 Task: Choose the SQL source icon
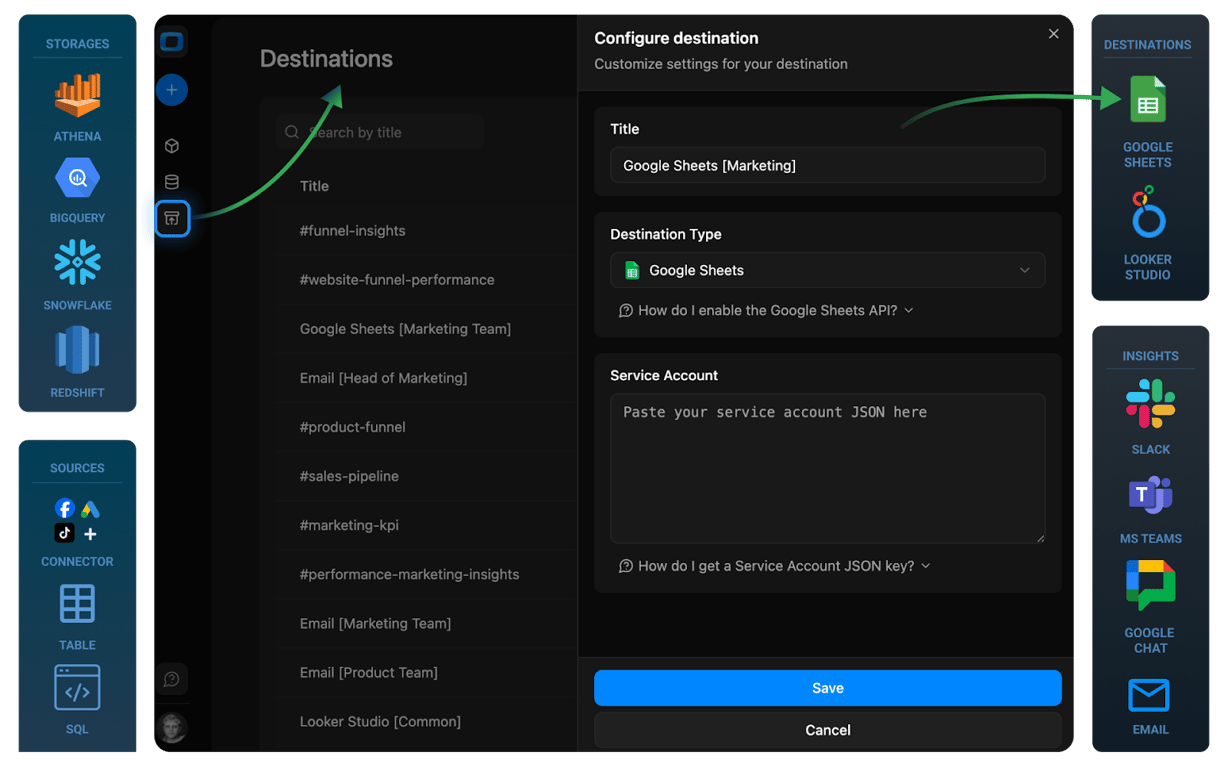[77, 688]
